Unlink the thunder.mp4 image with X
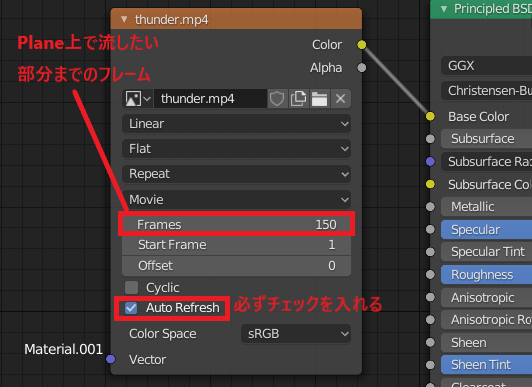The width and height of the screenshot is (532, 387). 340,99
